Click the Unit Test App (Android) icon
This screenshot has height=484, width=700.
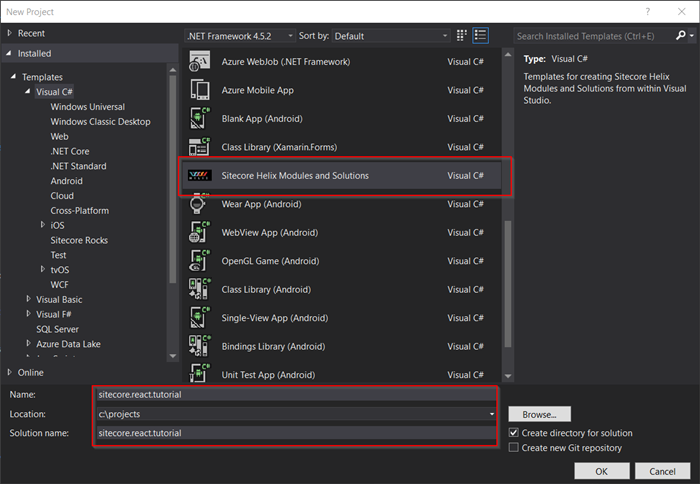pos(199,373)
